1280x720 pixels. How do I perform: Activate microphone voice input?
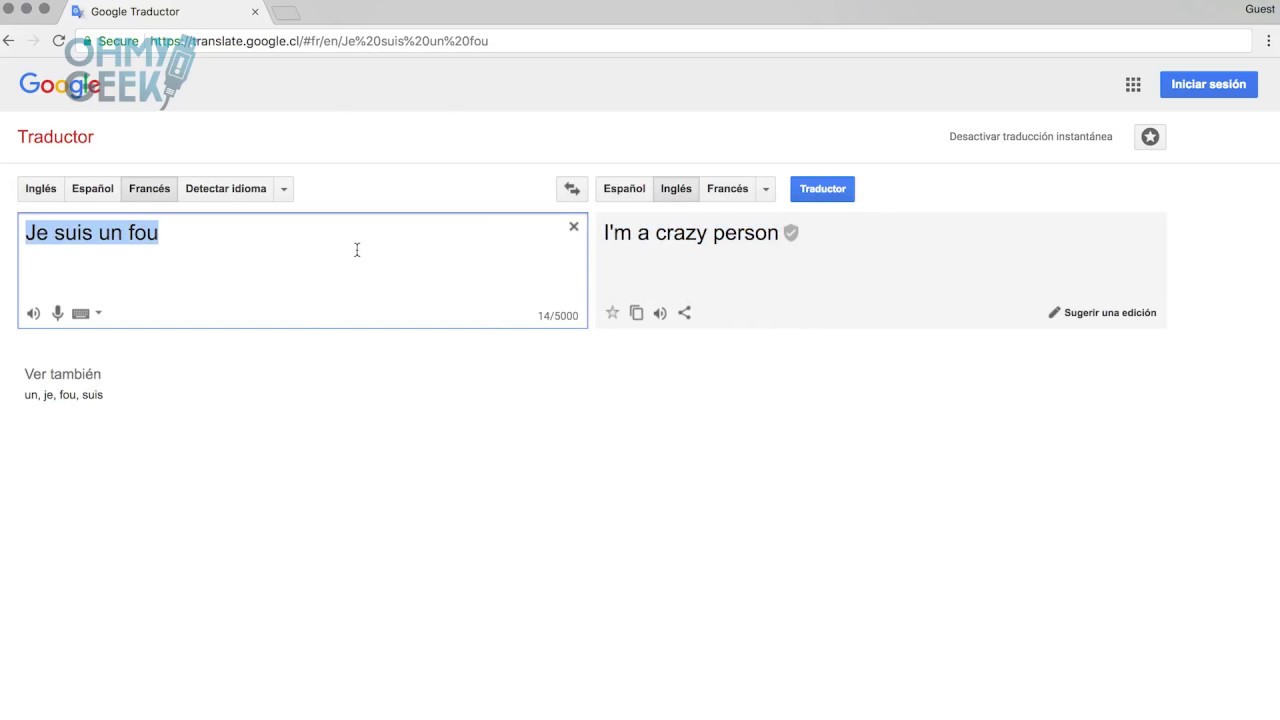(x=57, y=314)
